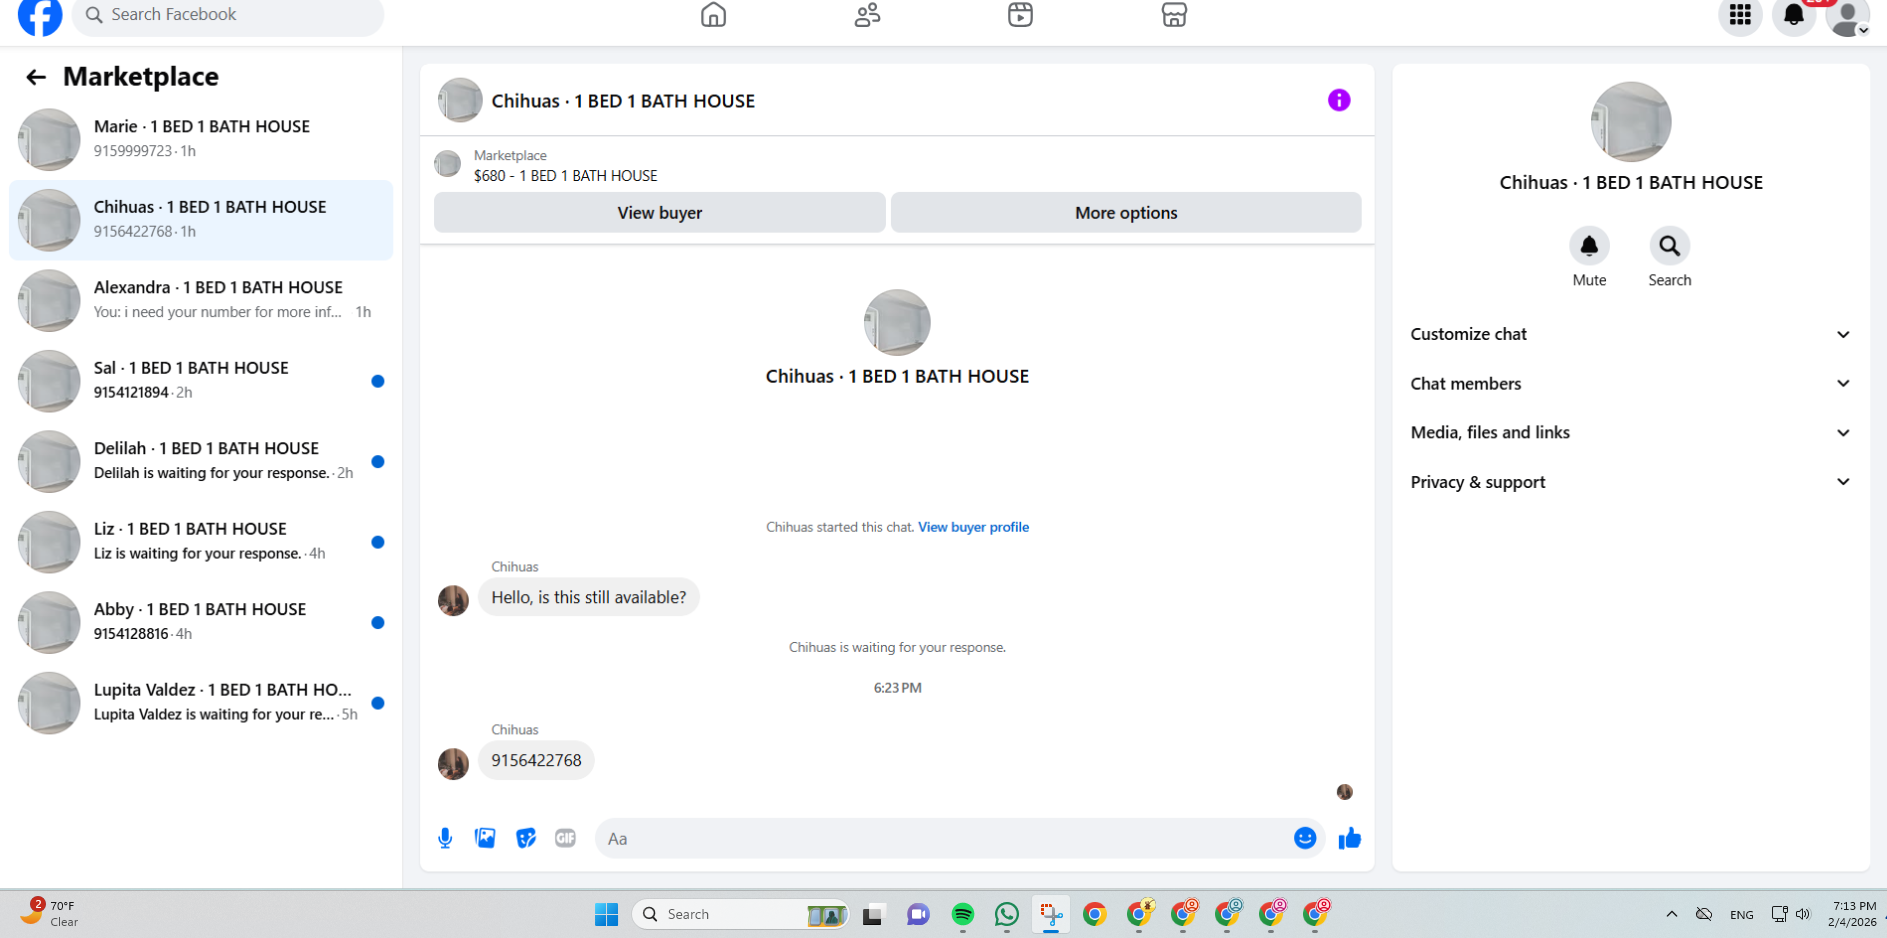Click the ENG language indicator
Viewport: 1887px width, 938px height.
(1741, 914)
